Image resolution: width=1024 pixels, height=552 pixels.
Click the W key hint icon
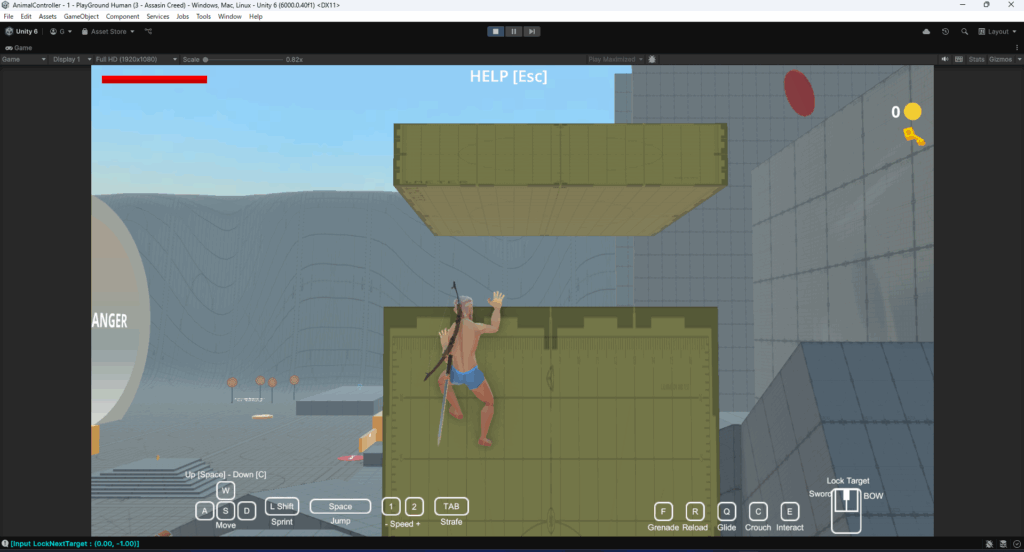point(225,490)
